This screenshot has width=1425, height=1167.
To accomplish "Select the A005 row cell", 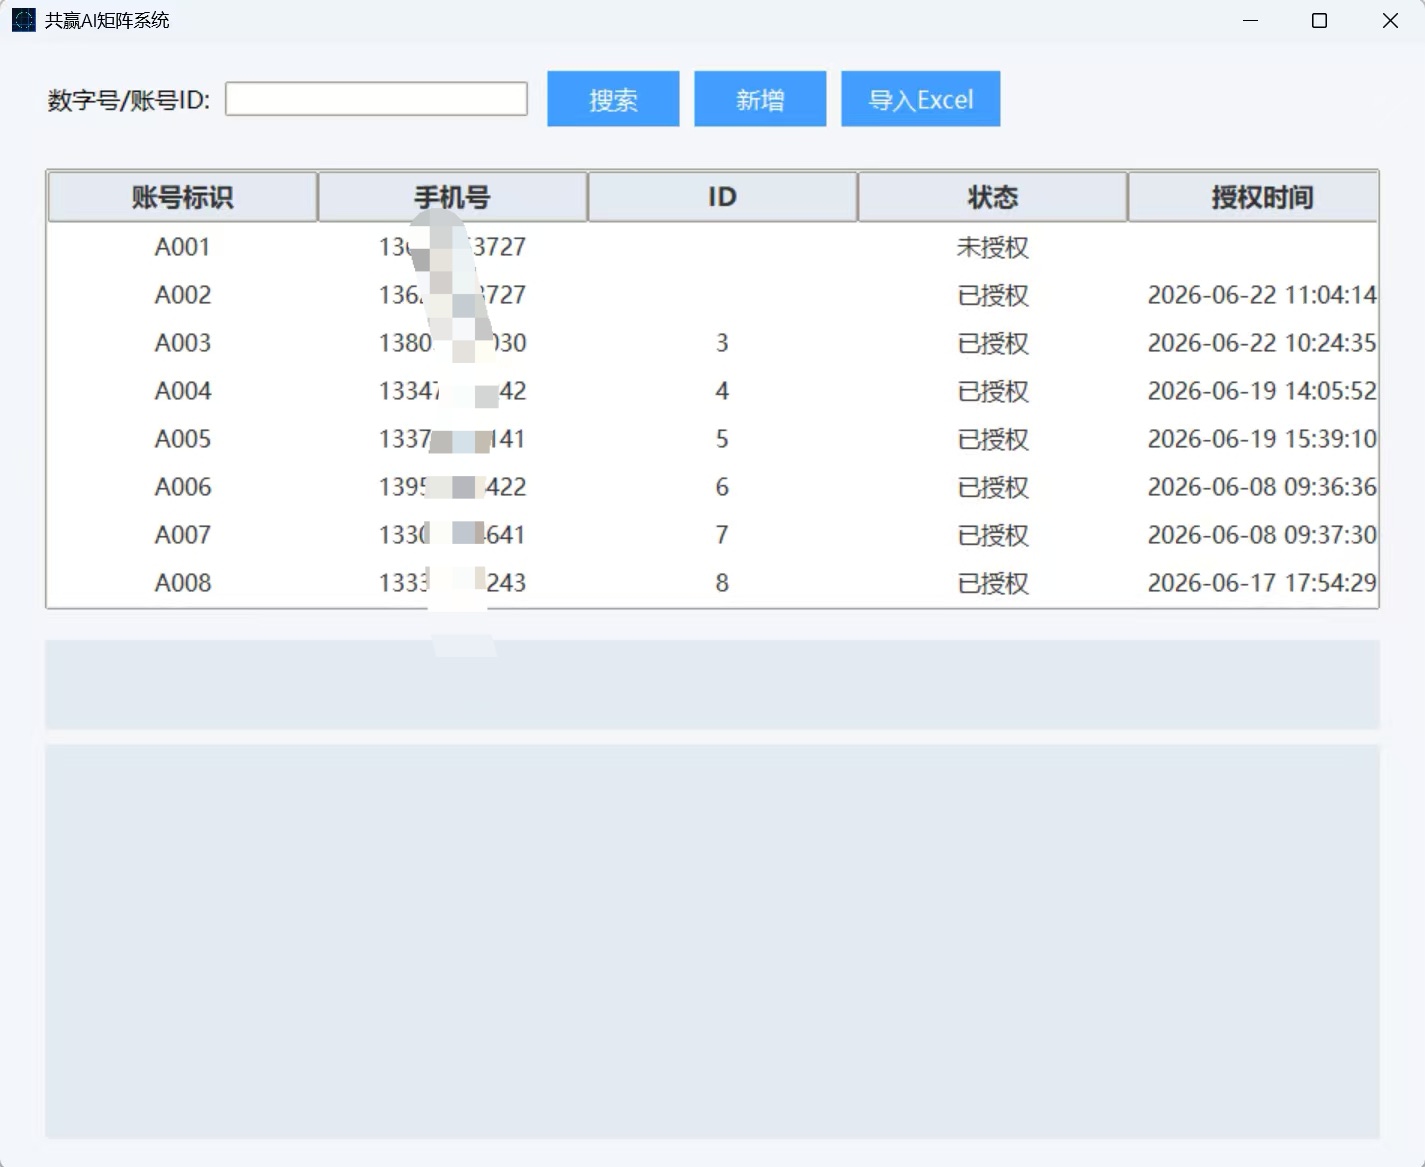I will (182, 439).
